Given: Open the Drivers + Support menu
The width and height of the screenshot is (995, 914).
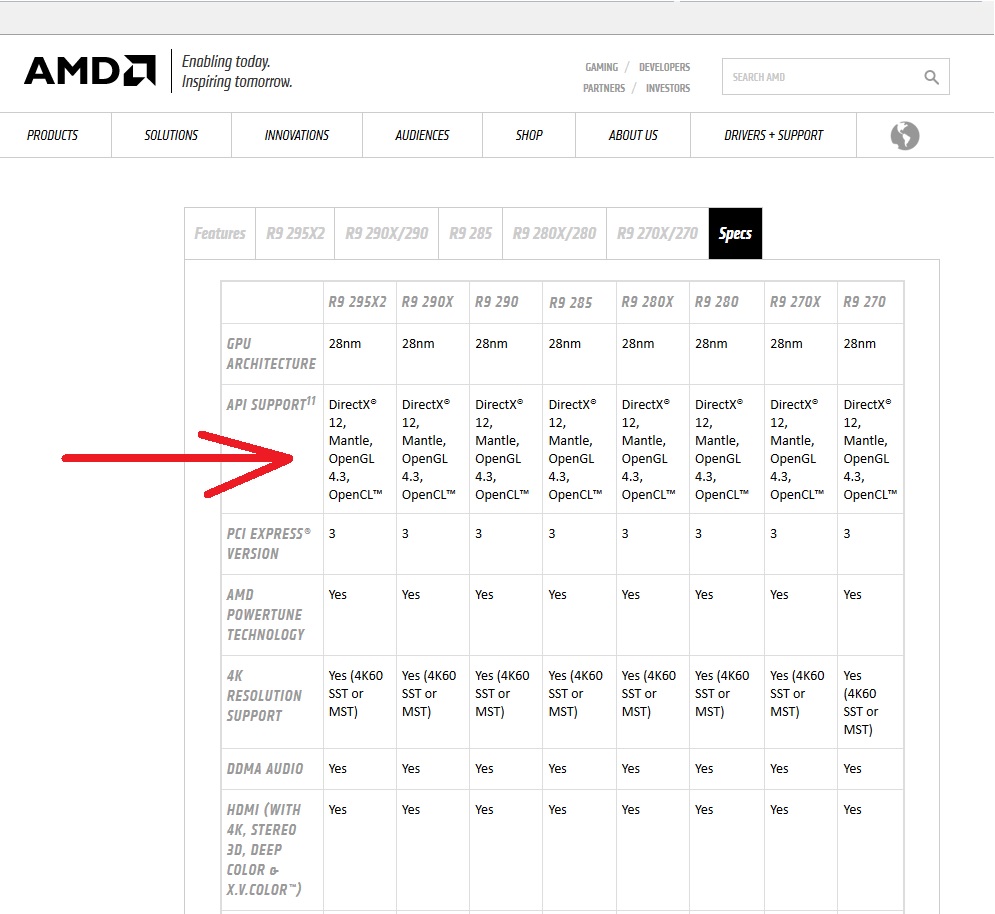Looking at the screenshot, I should (774, 135).
